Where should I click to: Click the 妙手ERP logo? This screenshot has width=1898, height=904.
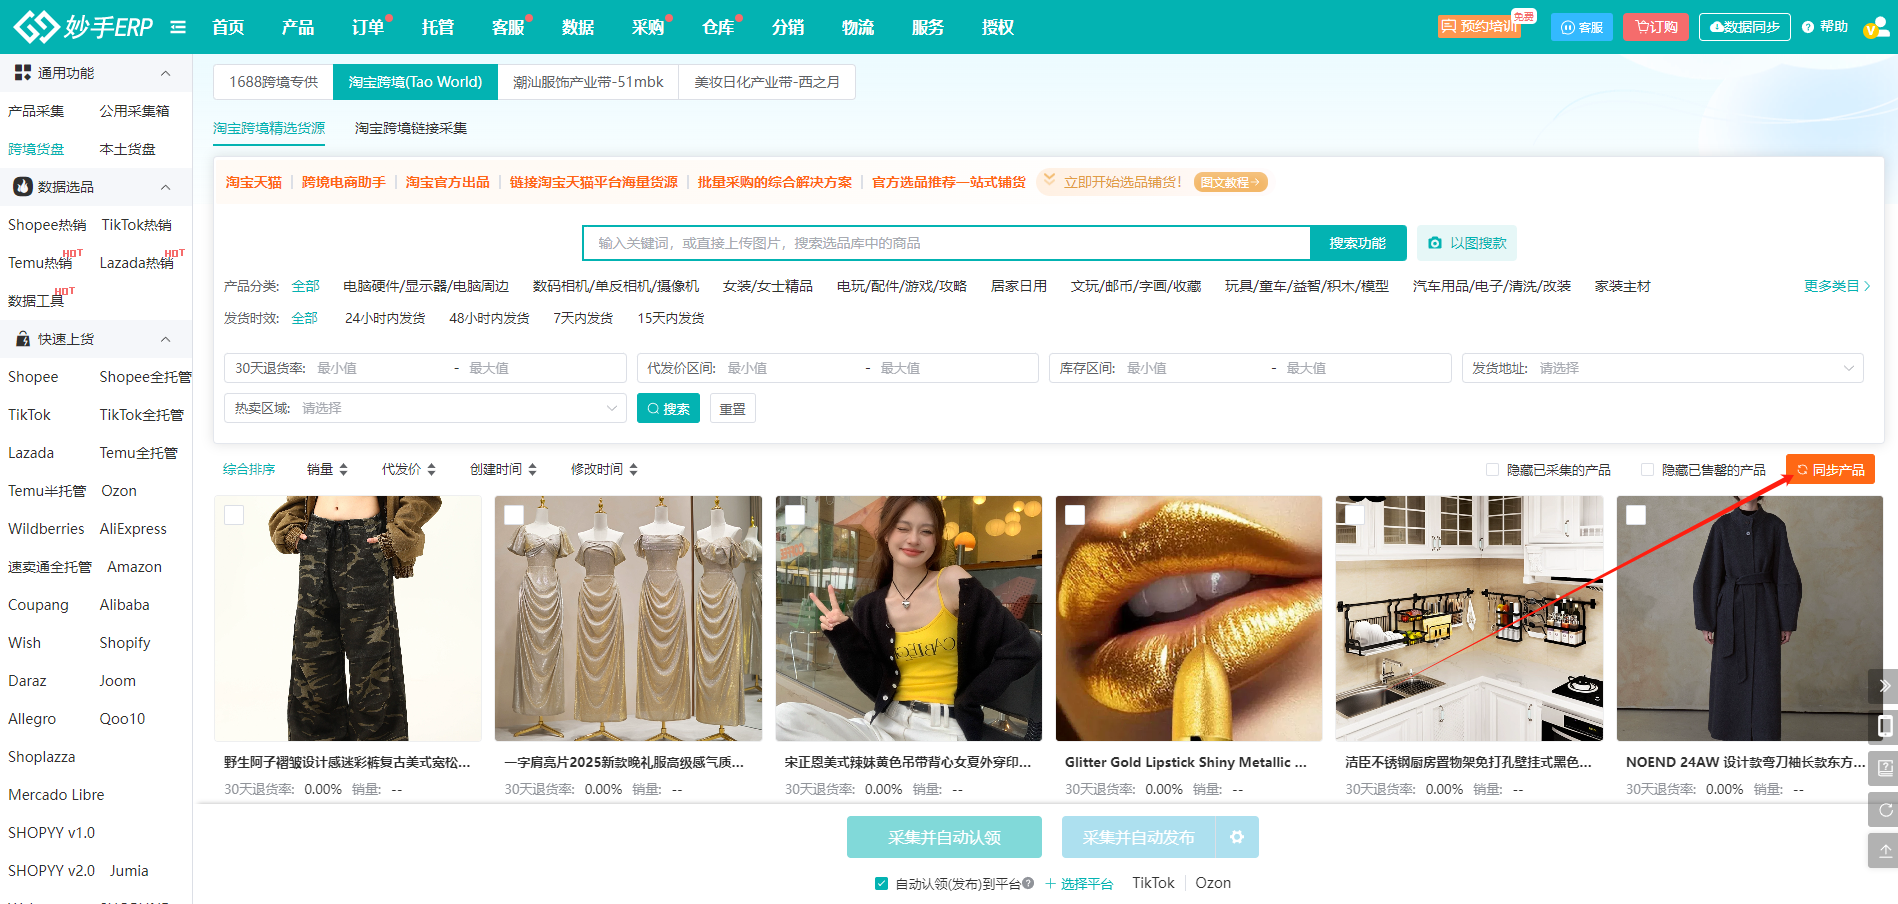(x=84, y=26)
